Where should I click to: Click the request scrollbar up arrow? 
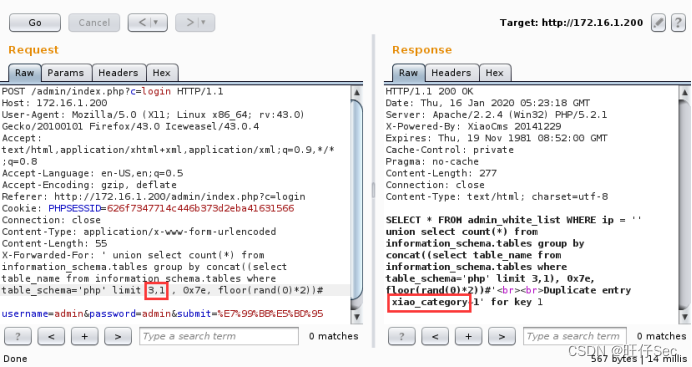357,92
